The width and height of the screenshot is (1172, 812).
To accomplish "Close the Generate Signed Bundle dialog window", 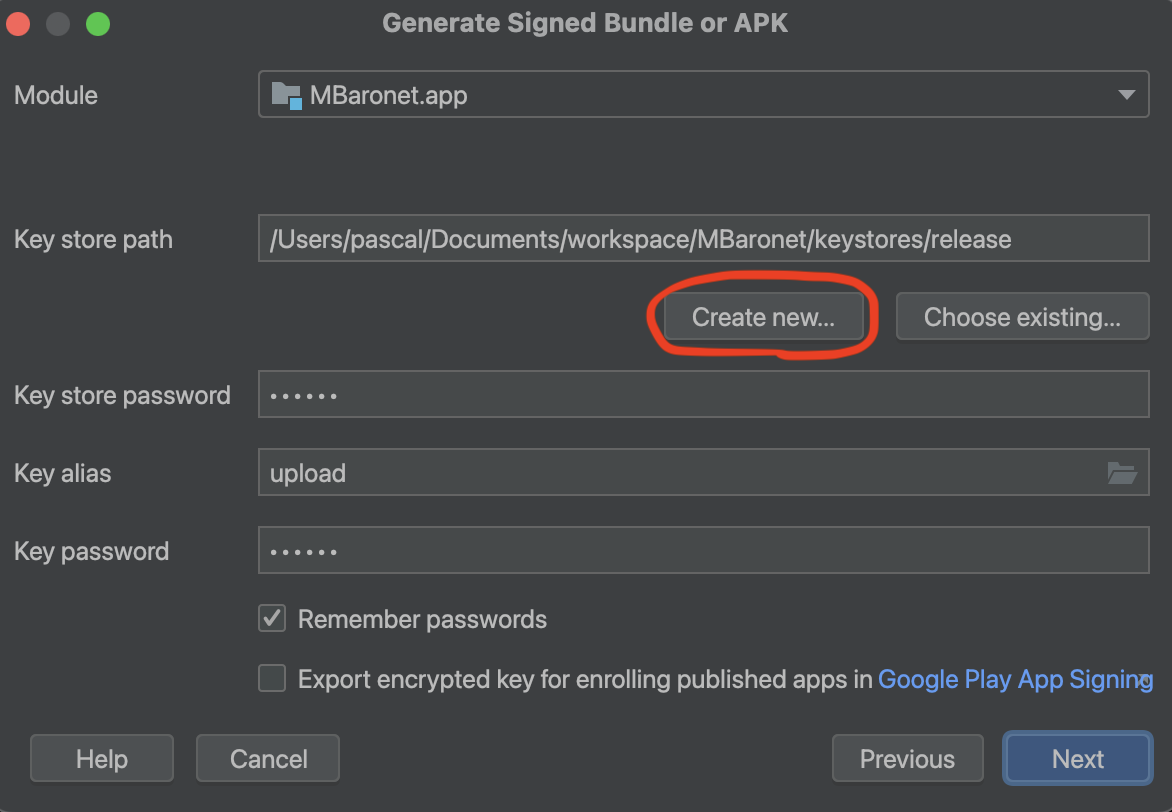I will tap(19, 24).
